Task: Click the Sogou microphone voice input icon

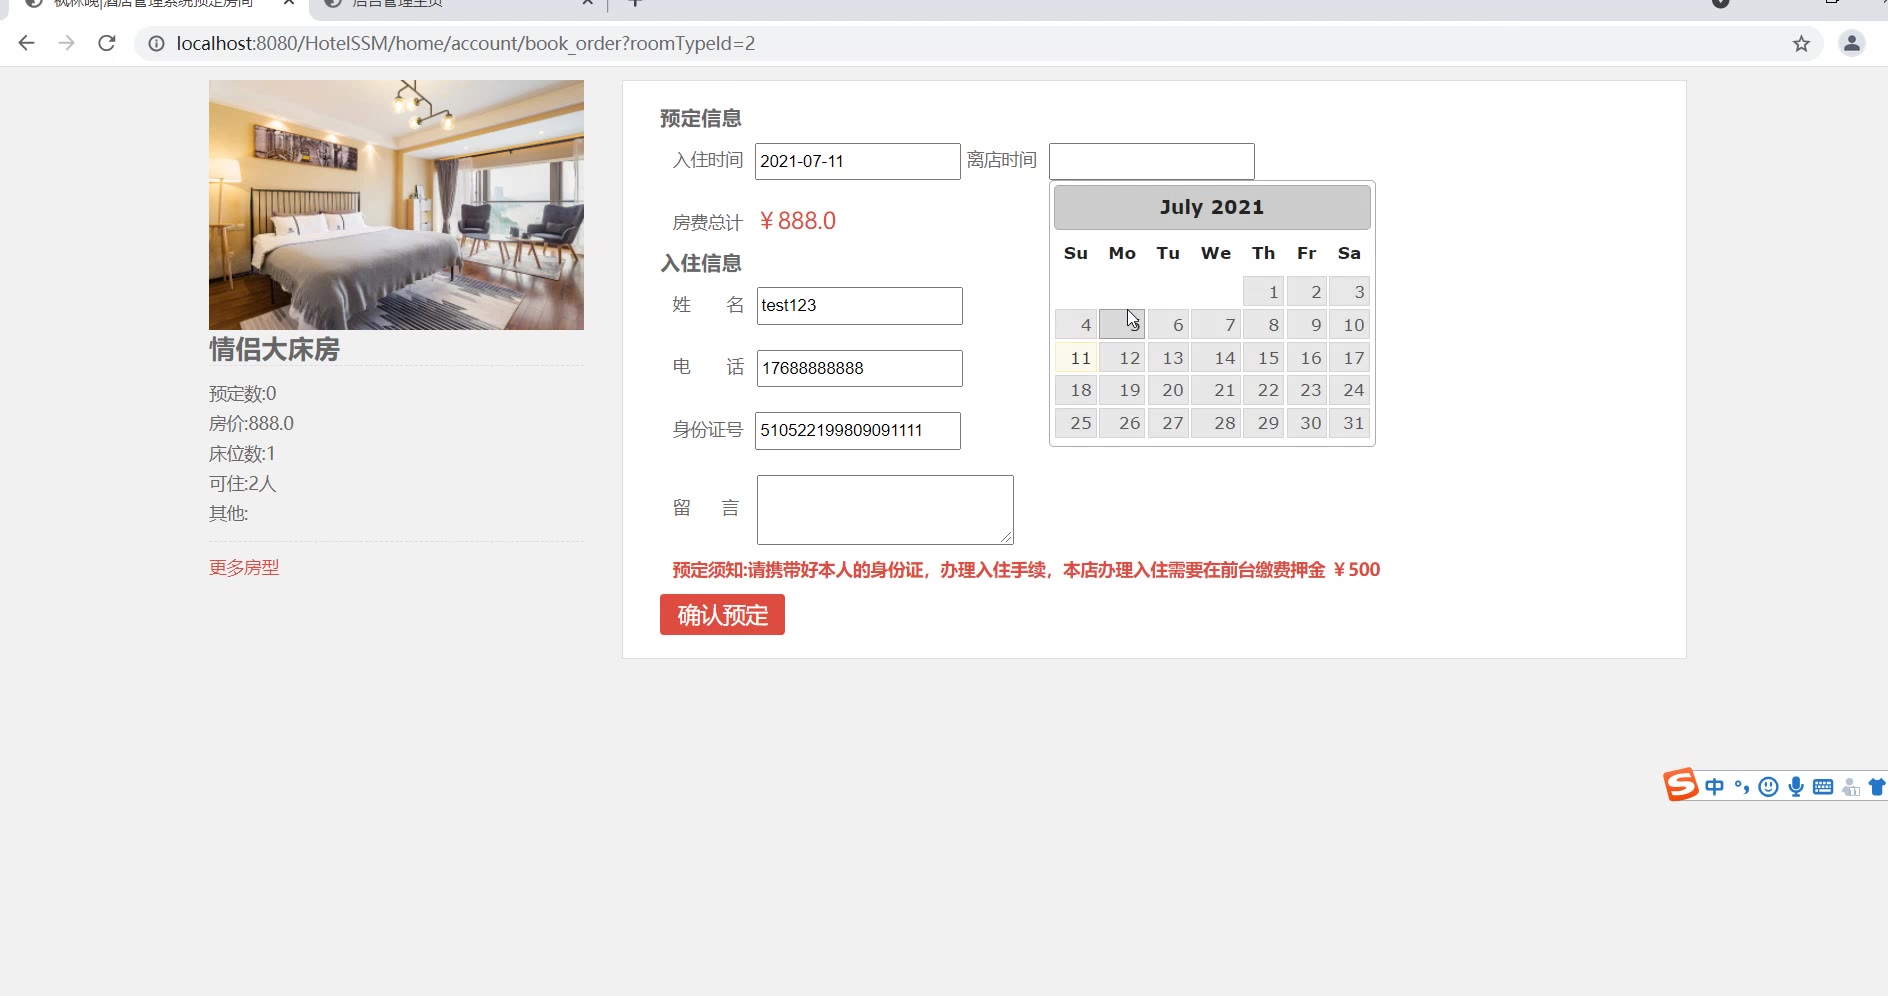Action: [x=1796, y=787]
